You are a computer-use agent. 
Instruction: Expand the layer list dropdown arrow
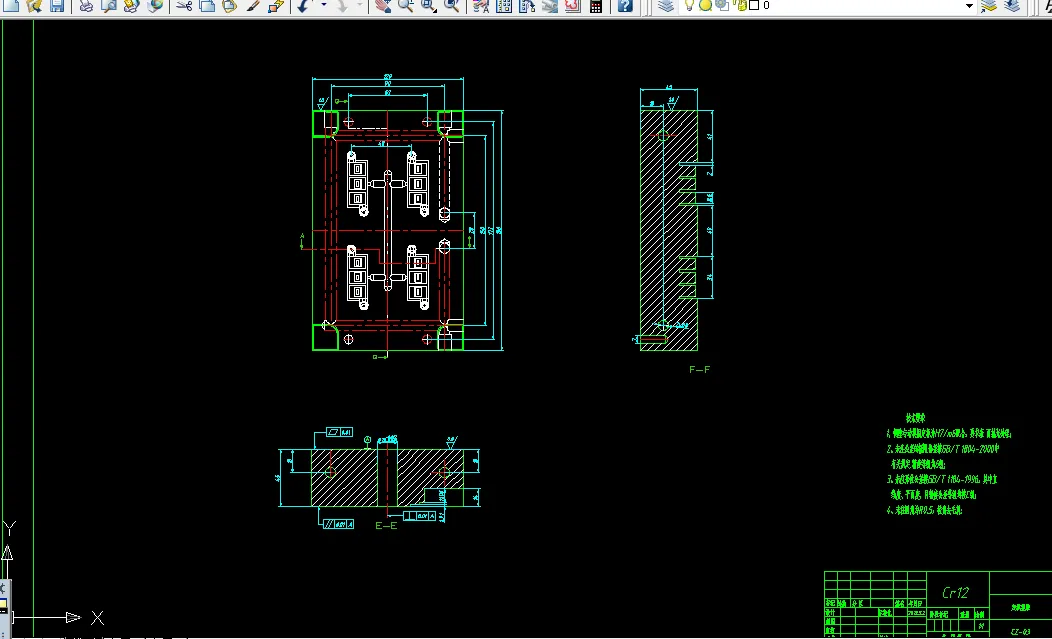click(969, 6)
